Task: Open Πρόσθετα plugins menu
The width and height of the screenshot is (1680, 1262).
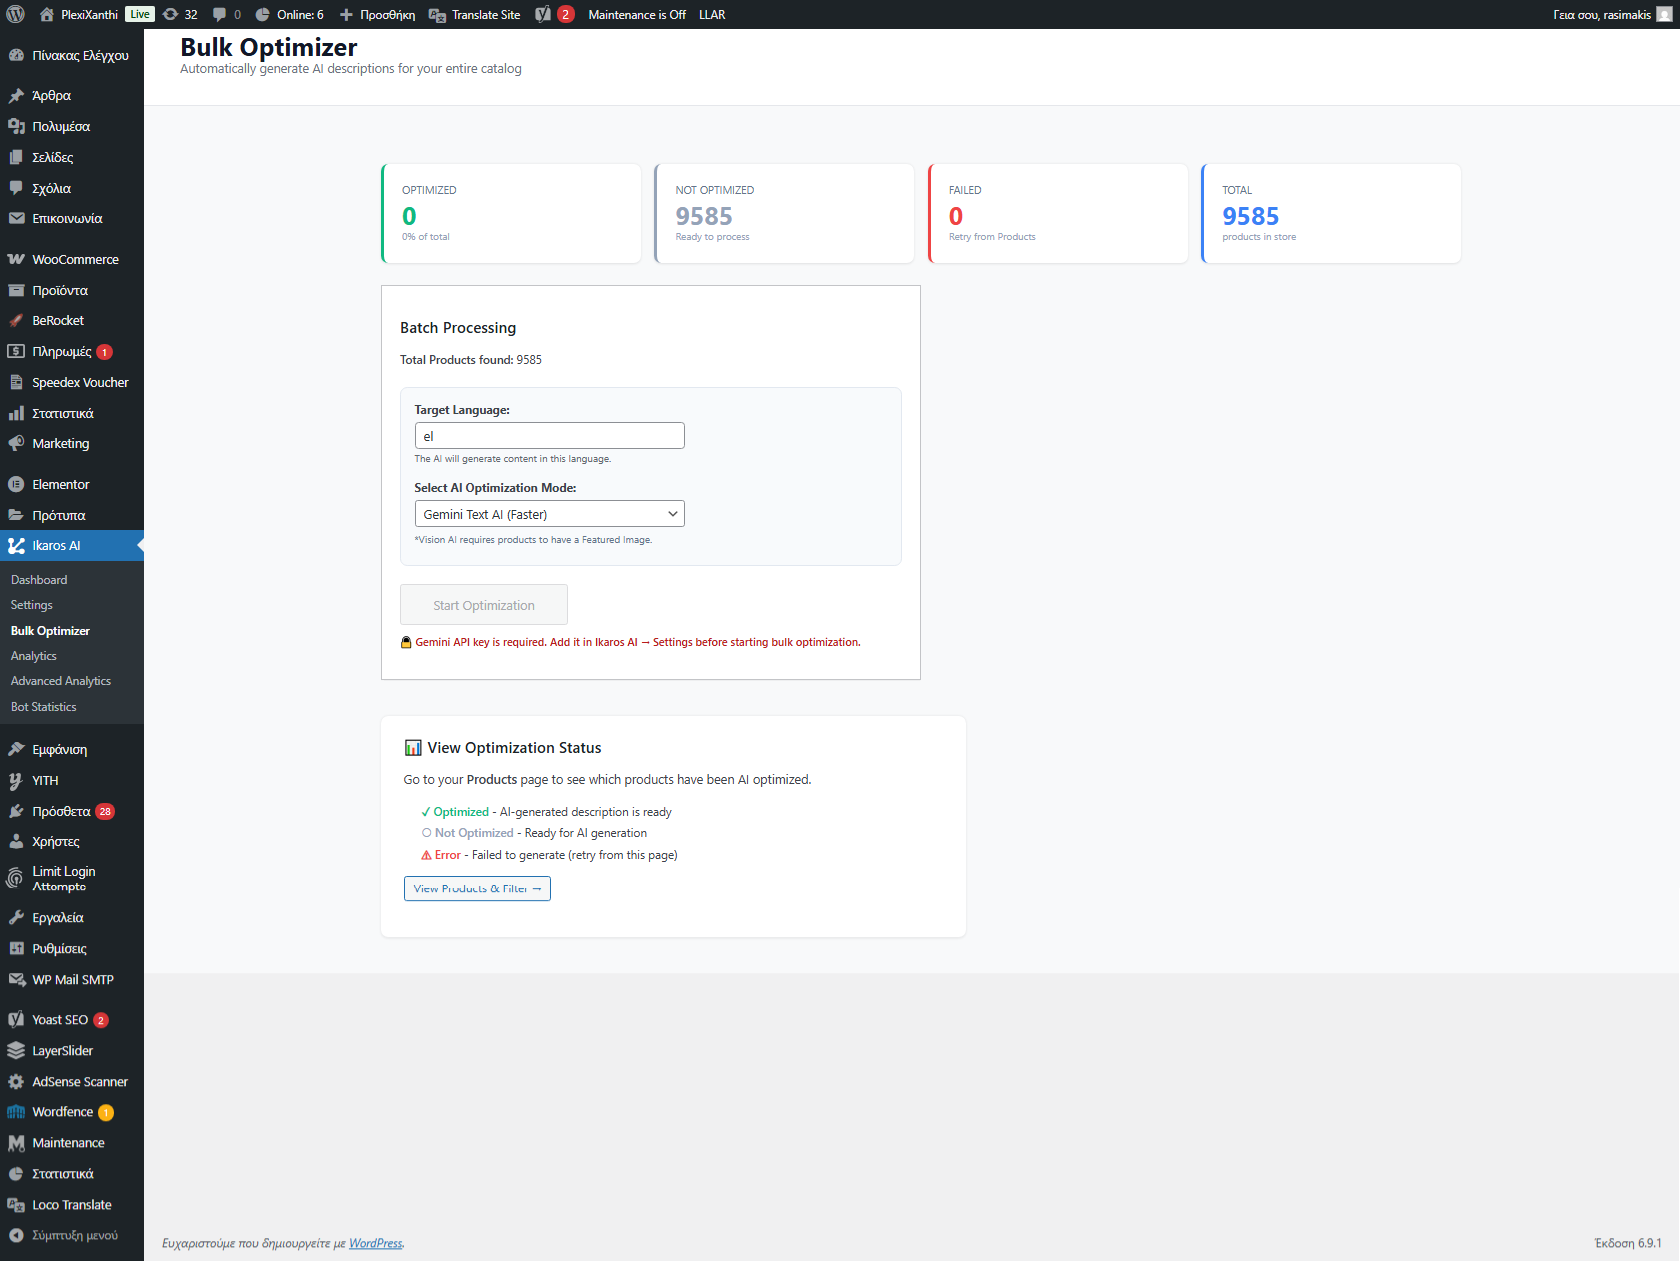Action: click(x=72, y=811)
